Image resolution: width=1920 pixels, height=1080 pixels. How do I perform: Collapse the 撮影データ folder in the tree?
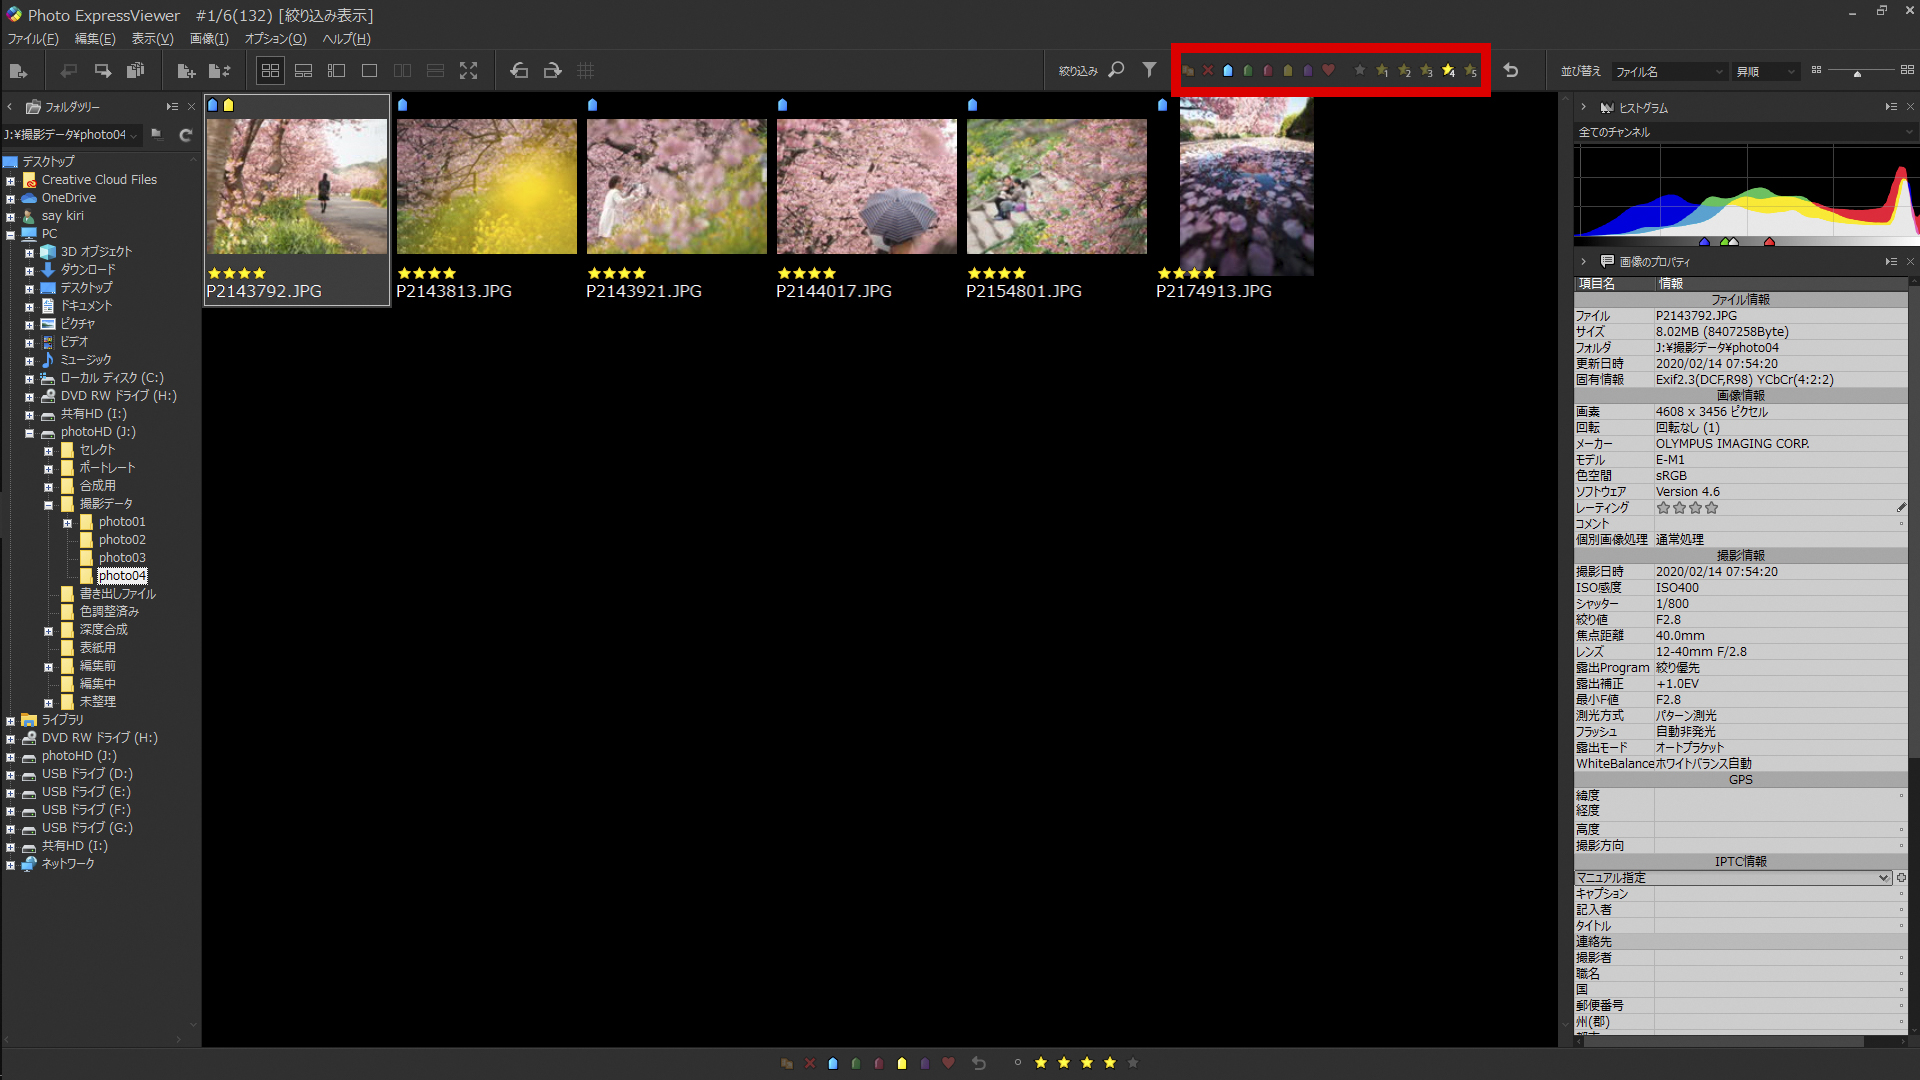[47, 504]
